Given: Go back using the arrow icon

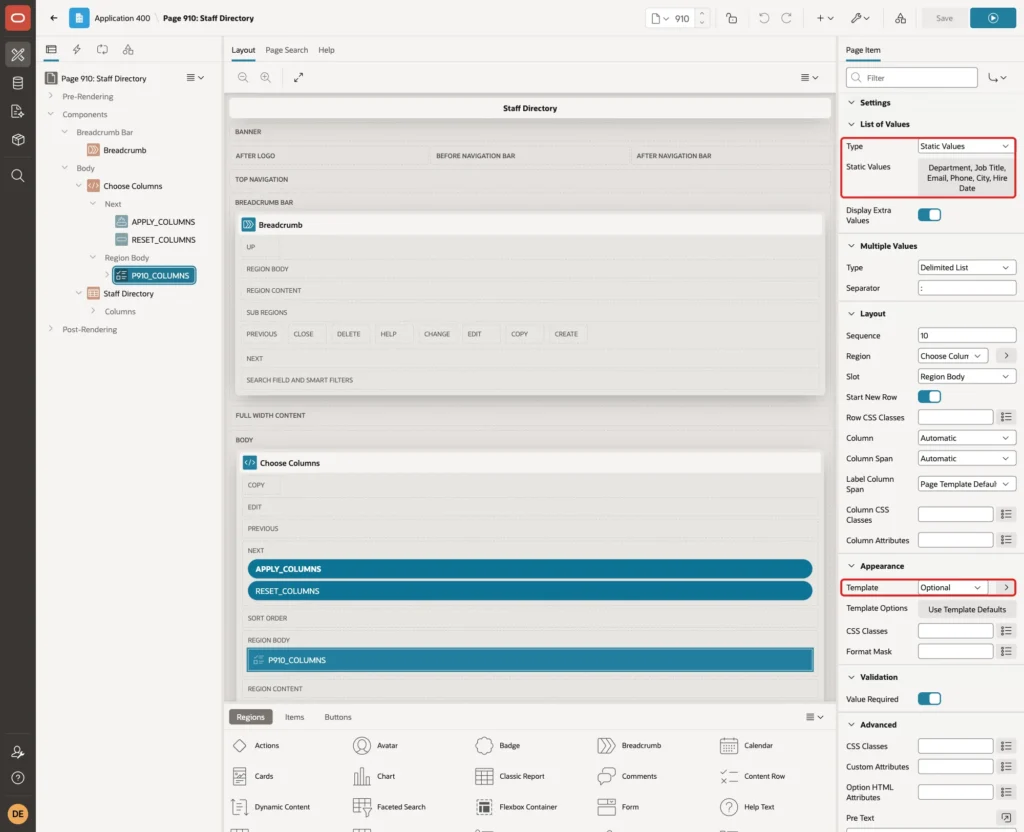Looking at the screenshot, I should [x=54, y=18].
